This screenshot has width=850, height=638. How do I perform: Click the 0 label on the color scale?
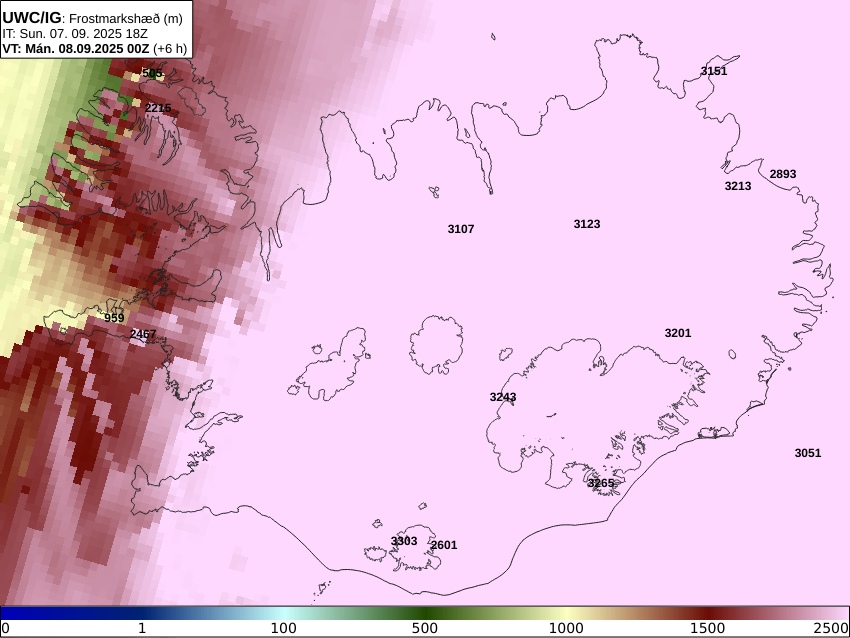(5, 628)
